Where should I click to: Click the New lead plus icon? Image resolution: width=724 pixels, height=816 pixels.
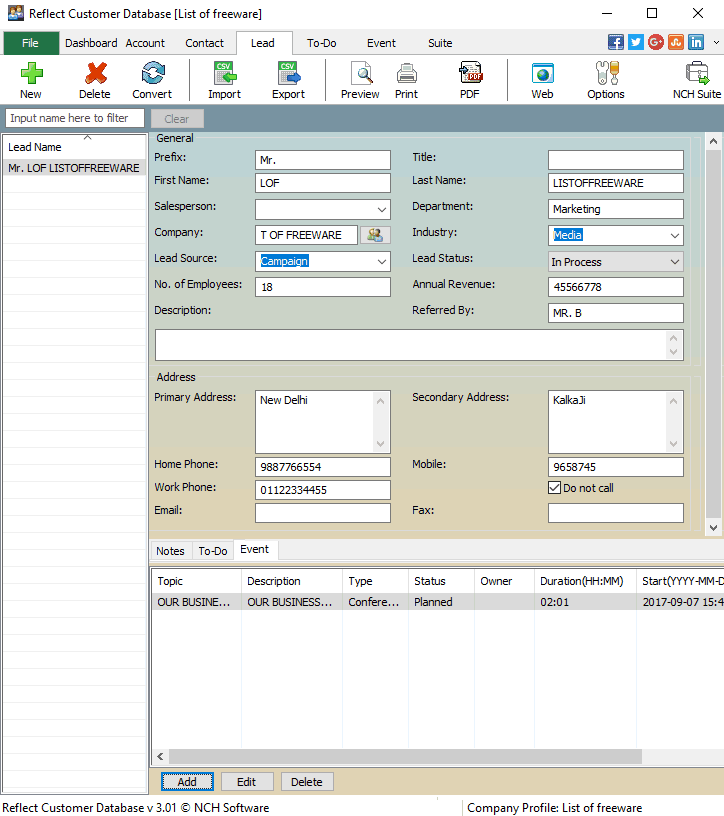(x=31, y=73)
